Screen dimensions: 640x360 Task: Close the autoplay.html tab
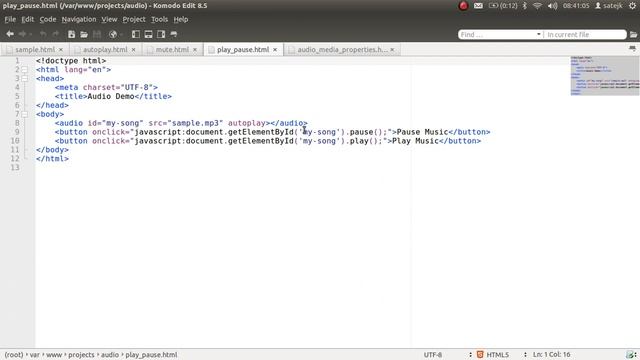pos(133,49)
